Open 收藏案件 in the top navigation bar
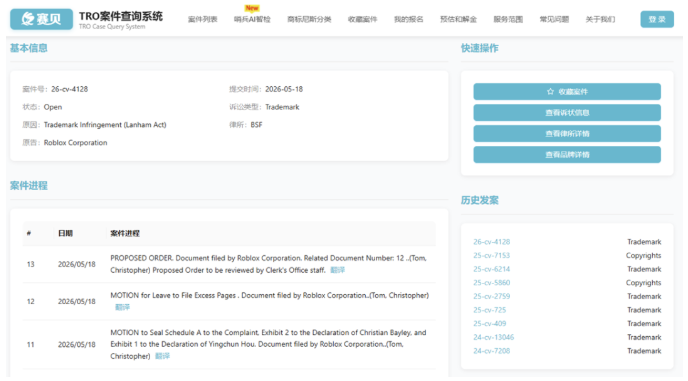This screenshot has width=688, height=381. pyautogui.click(x=362, y=19)
